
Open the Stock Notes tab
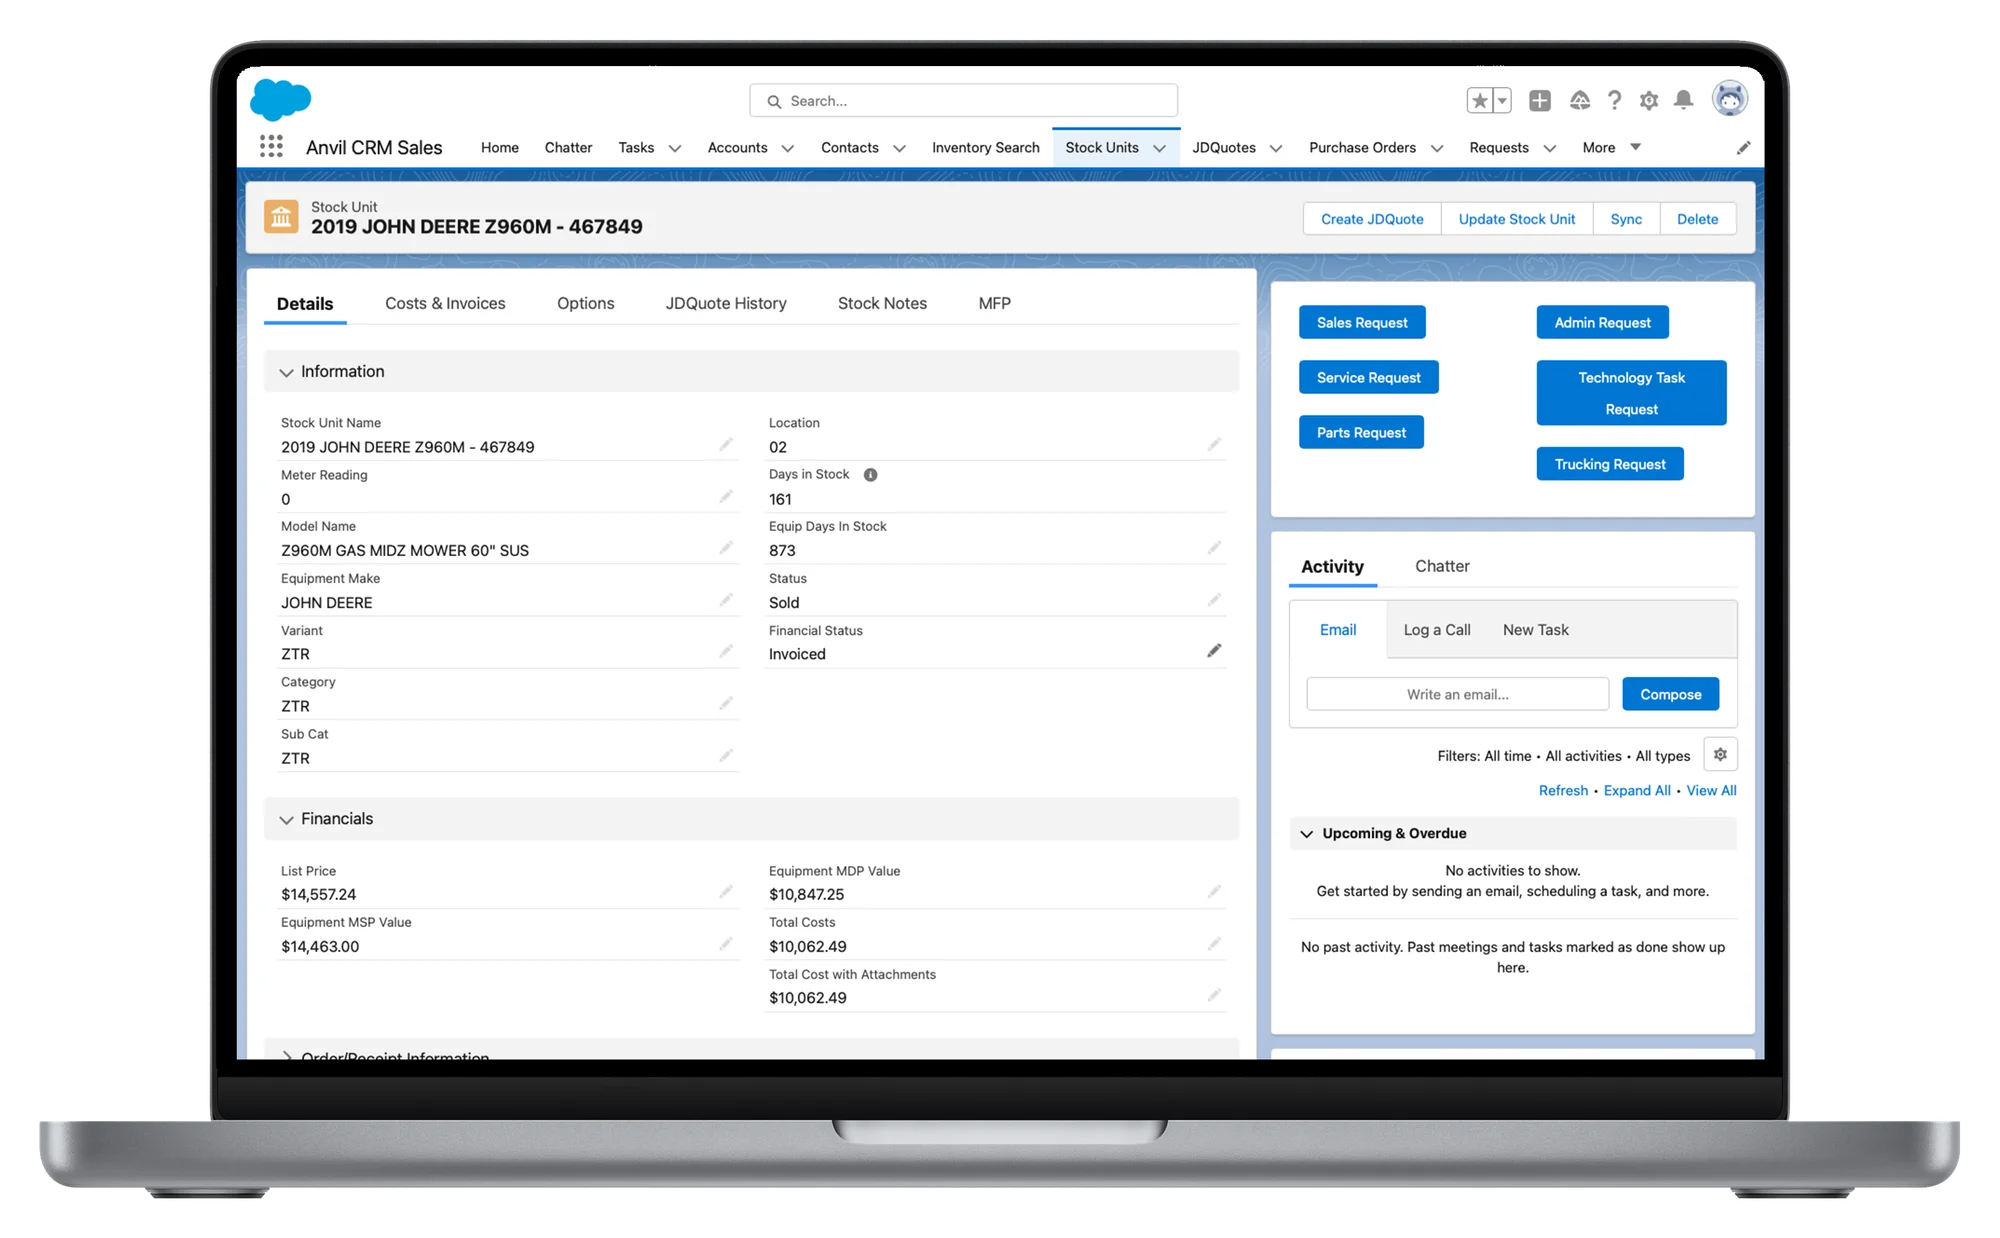(882, 303)
